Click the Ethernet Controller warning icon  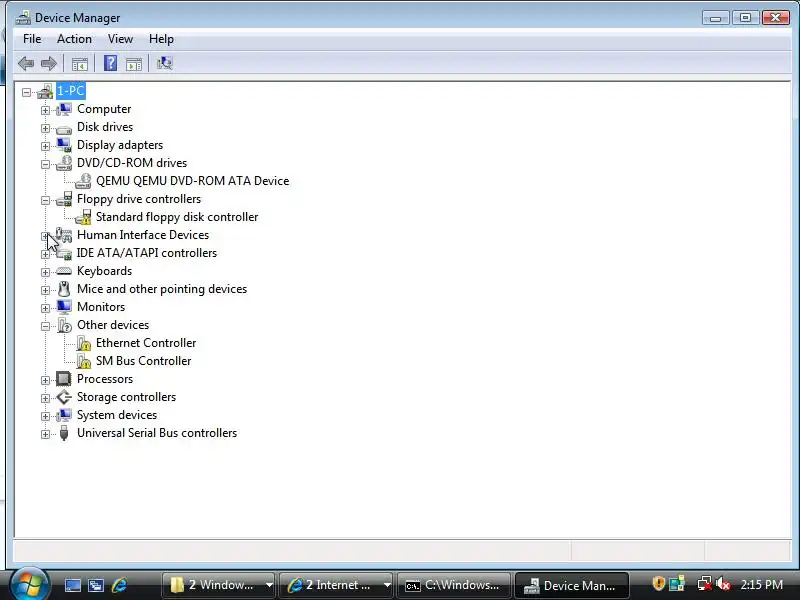tap(83, 343)
